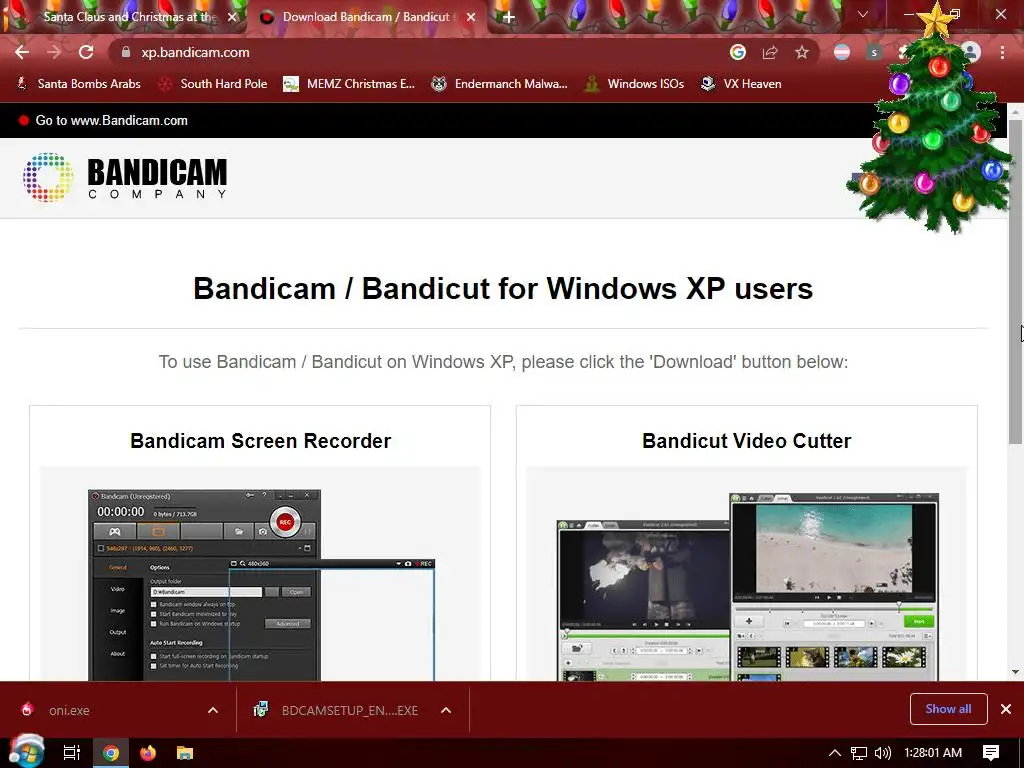Open File Explorer from the taskbar

tap(185, 753)
